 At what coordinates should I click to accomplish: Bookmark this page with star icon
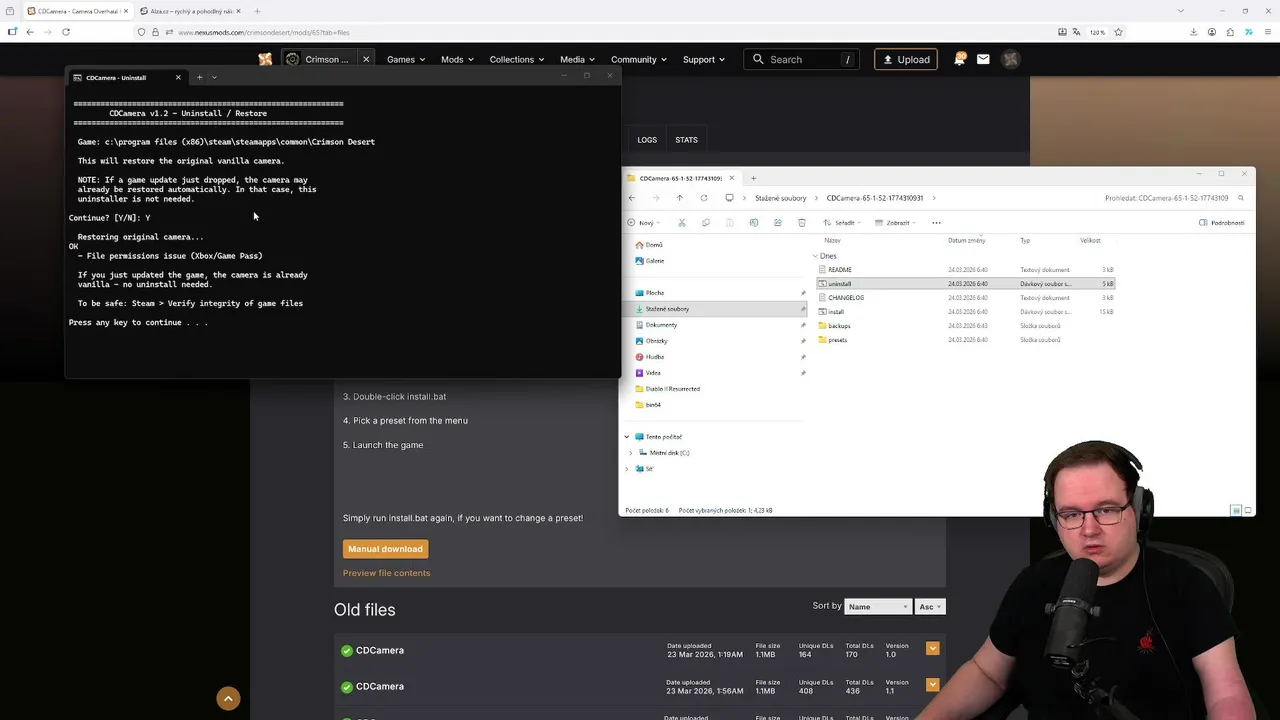(1118, 32)
